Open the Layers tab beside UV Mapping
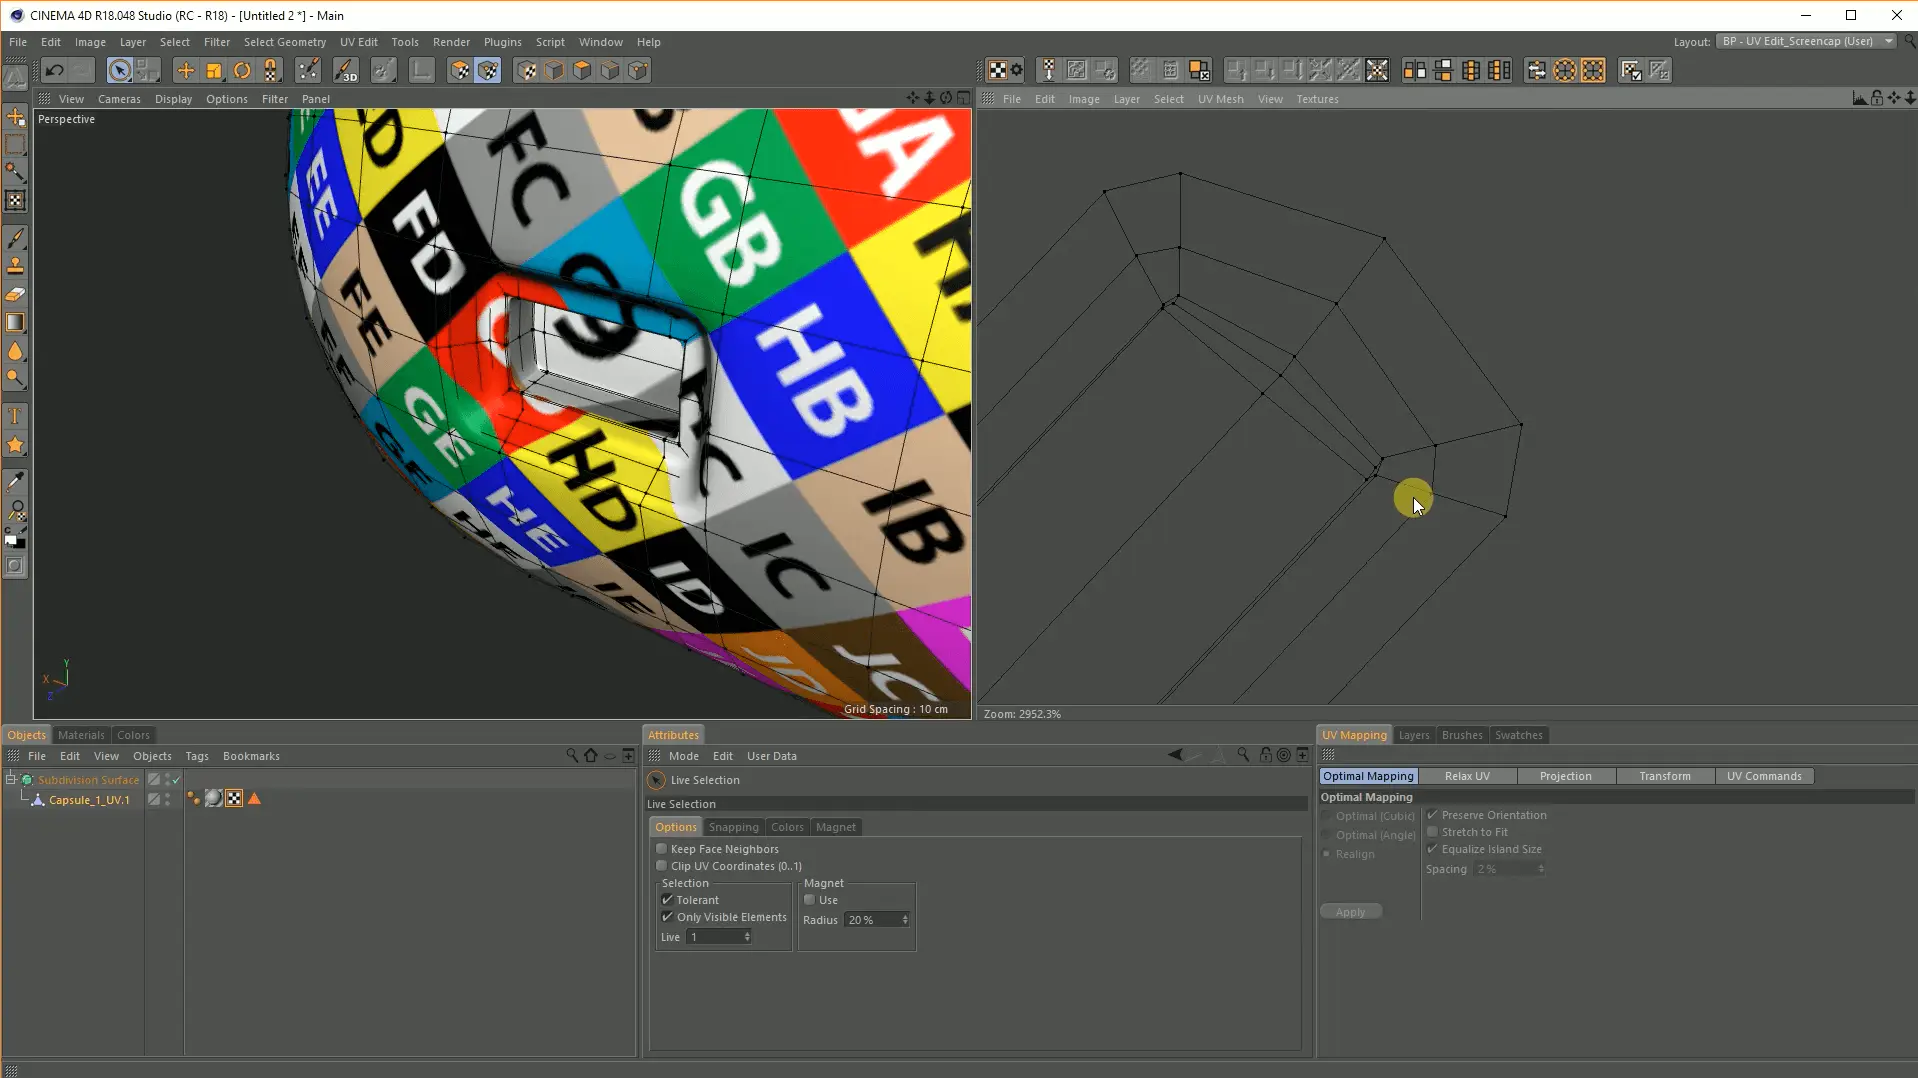 point(1413,735)
